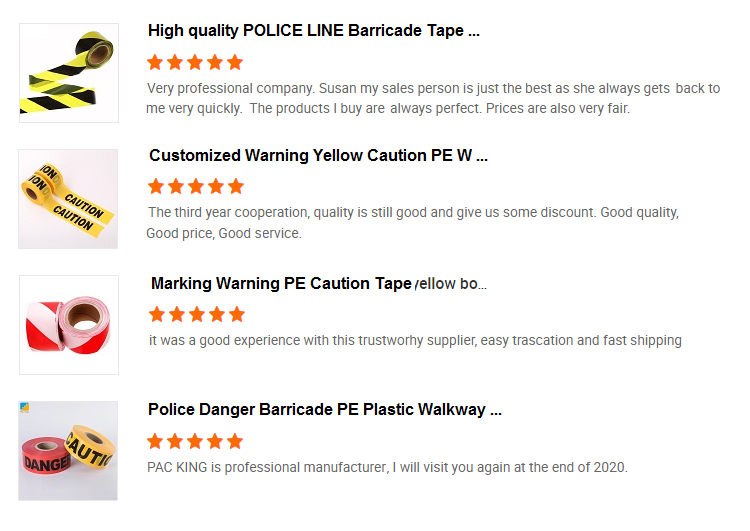
Task: Click the fifth star under POLICE LINE Barricade Tape
Action: coord(235,62)
